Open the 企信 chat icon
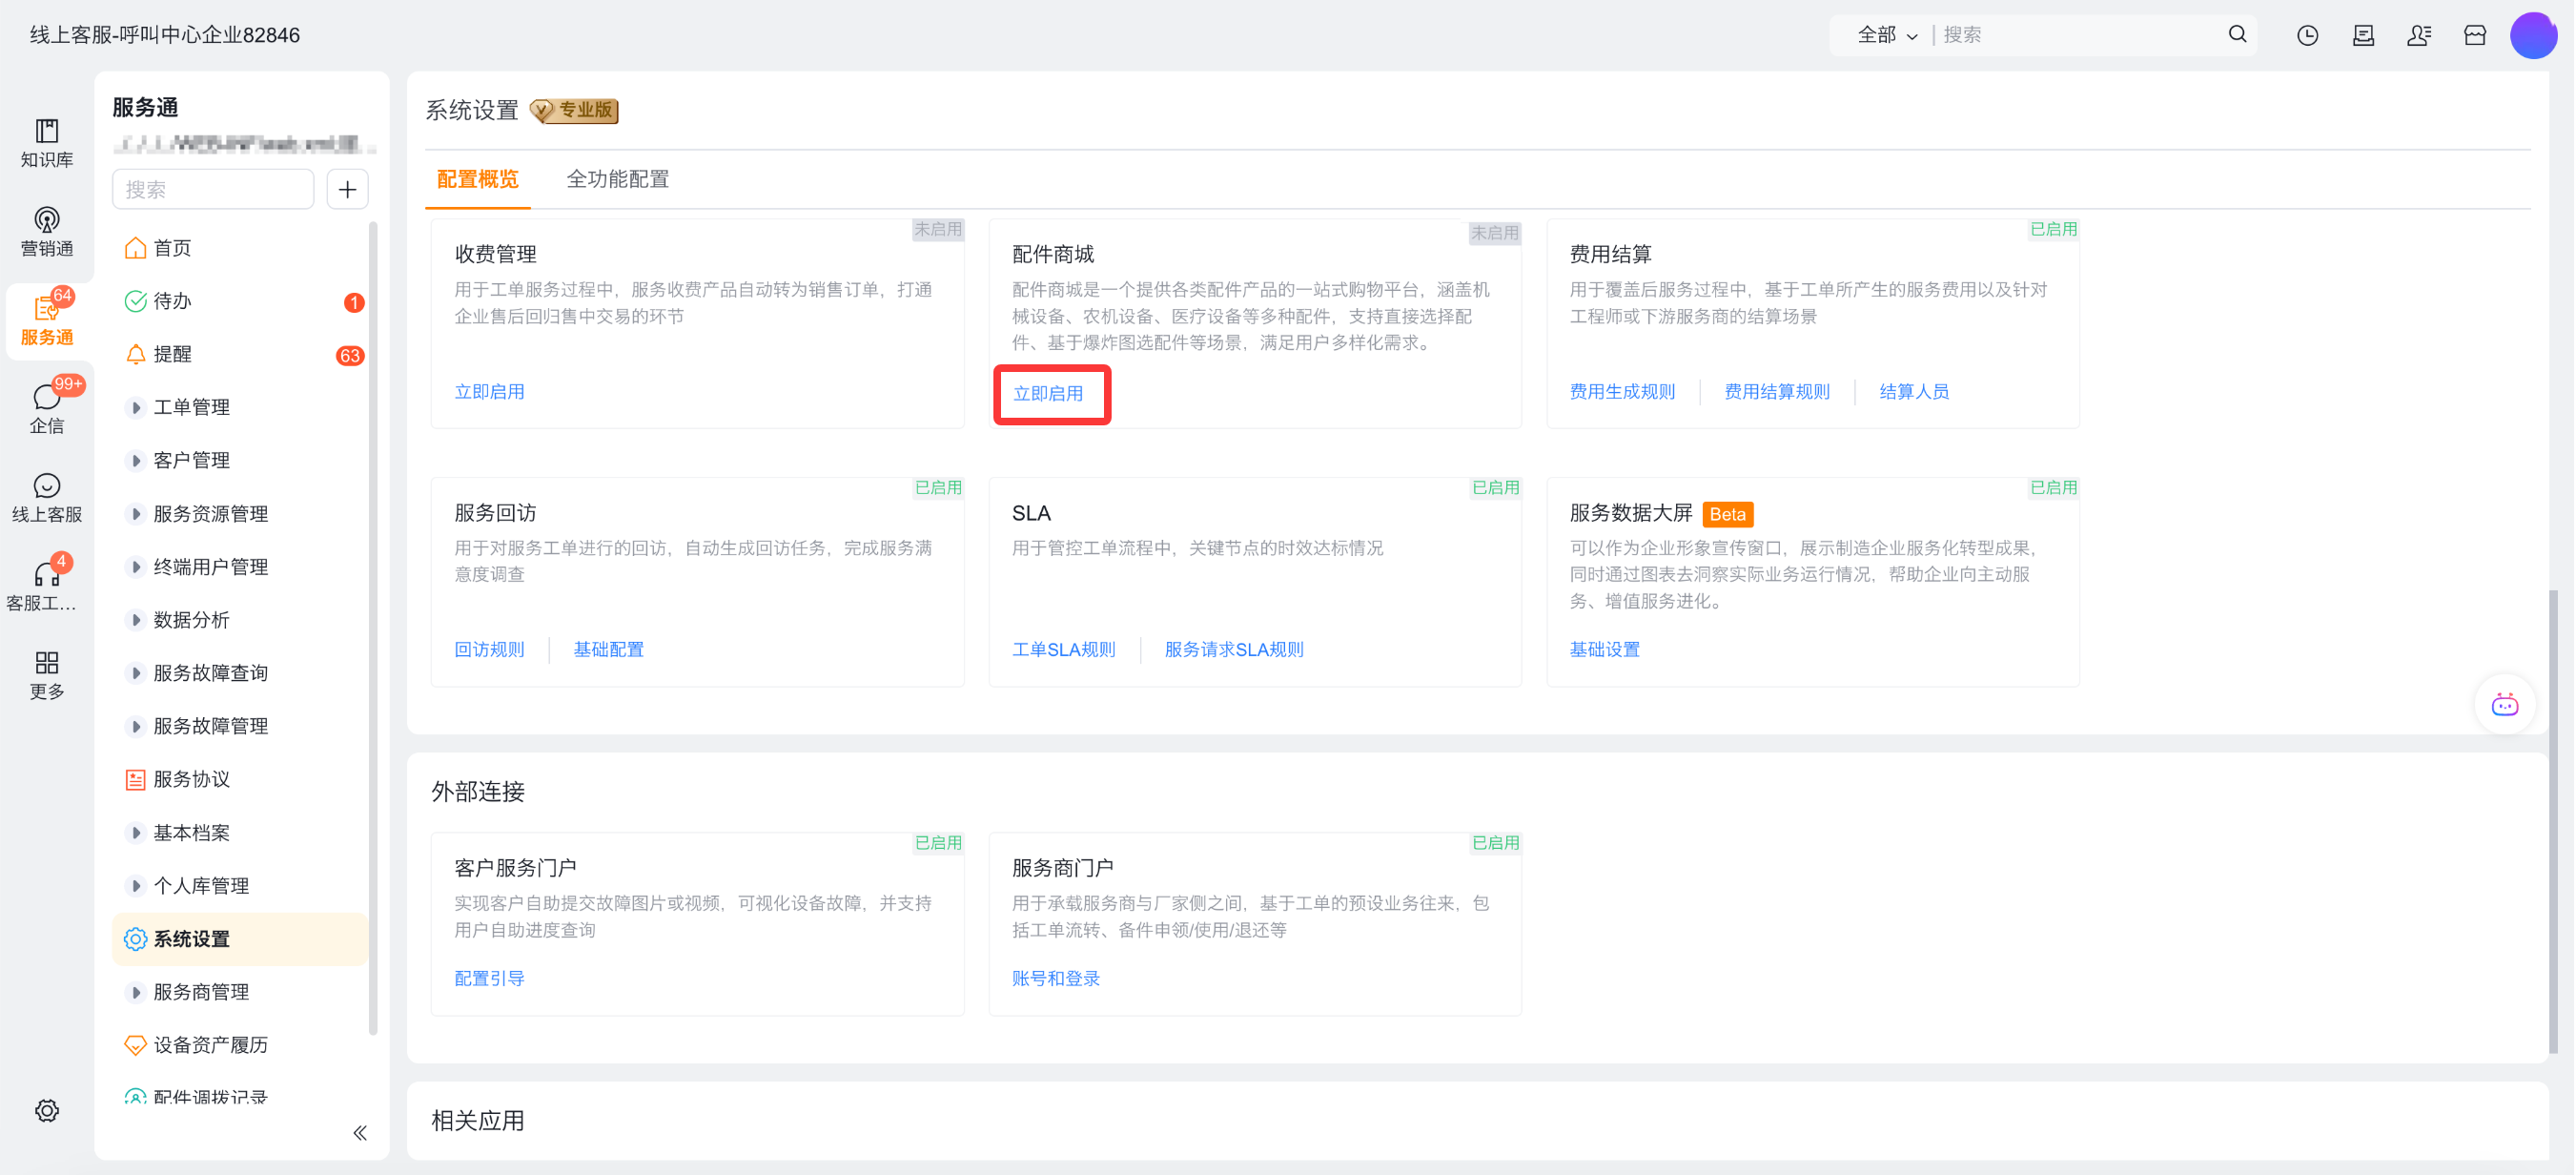 tap(46, 398)
